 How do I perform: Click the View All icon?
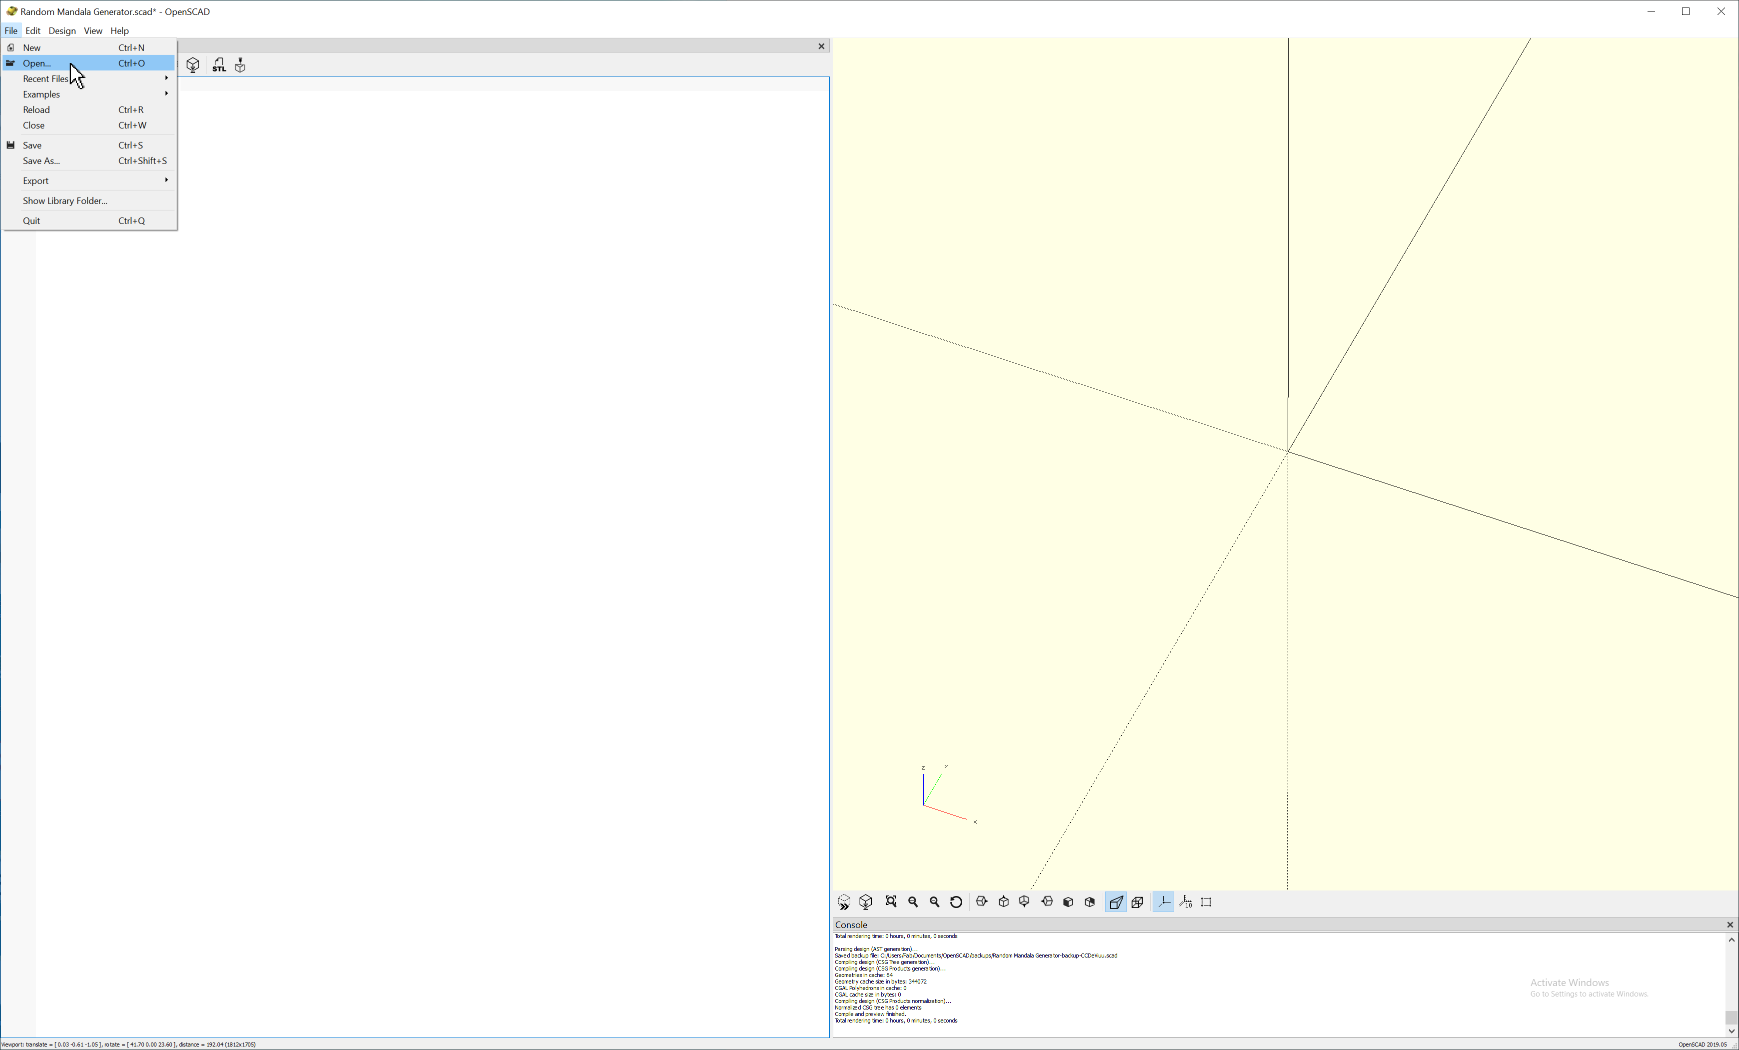891,902
